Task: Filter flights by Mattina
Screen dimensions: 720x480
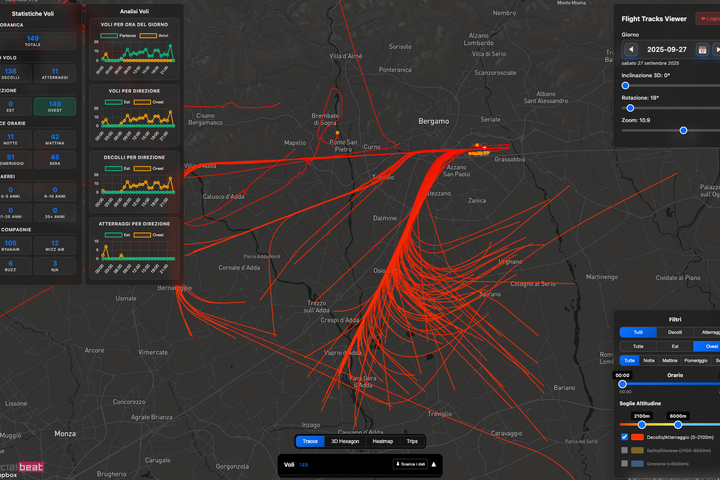Action: (669, 361)
